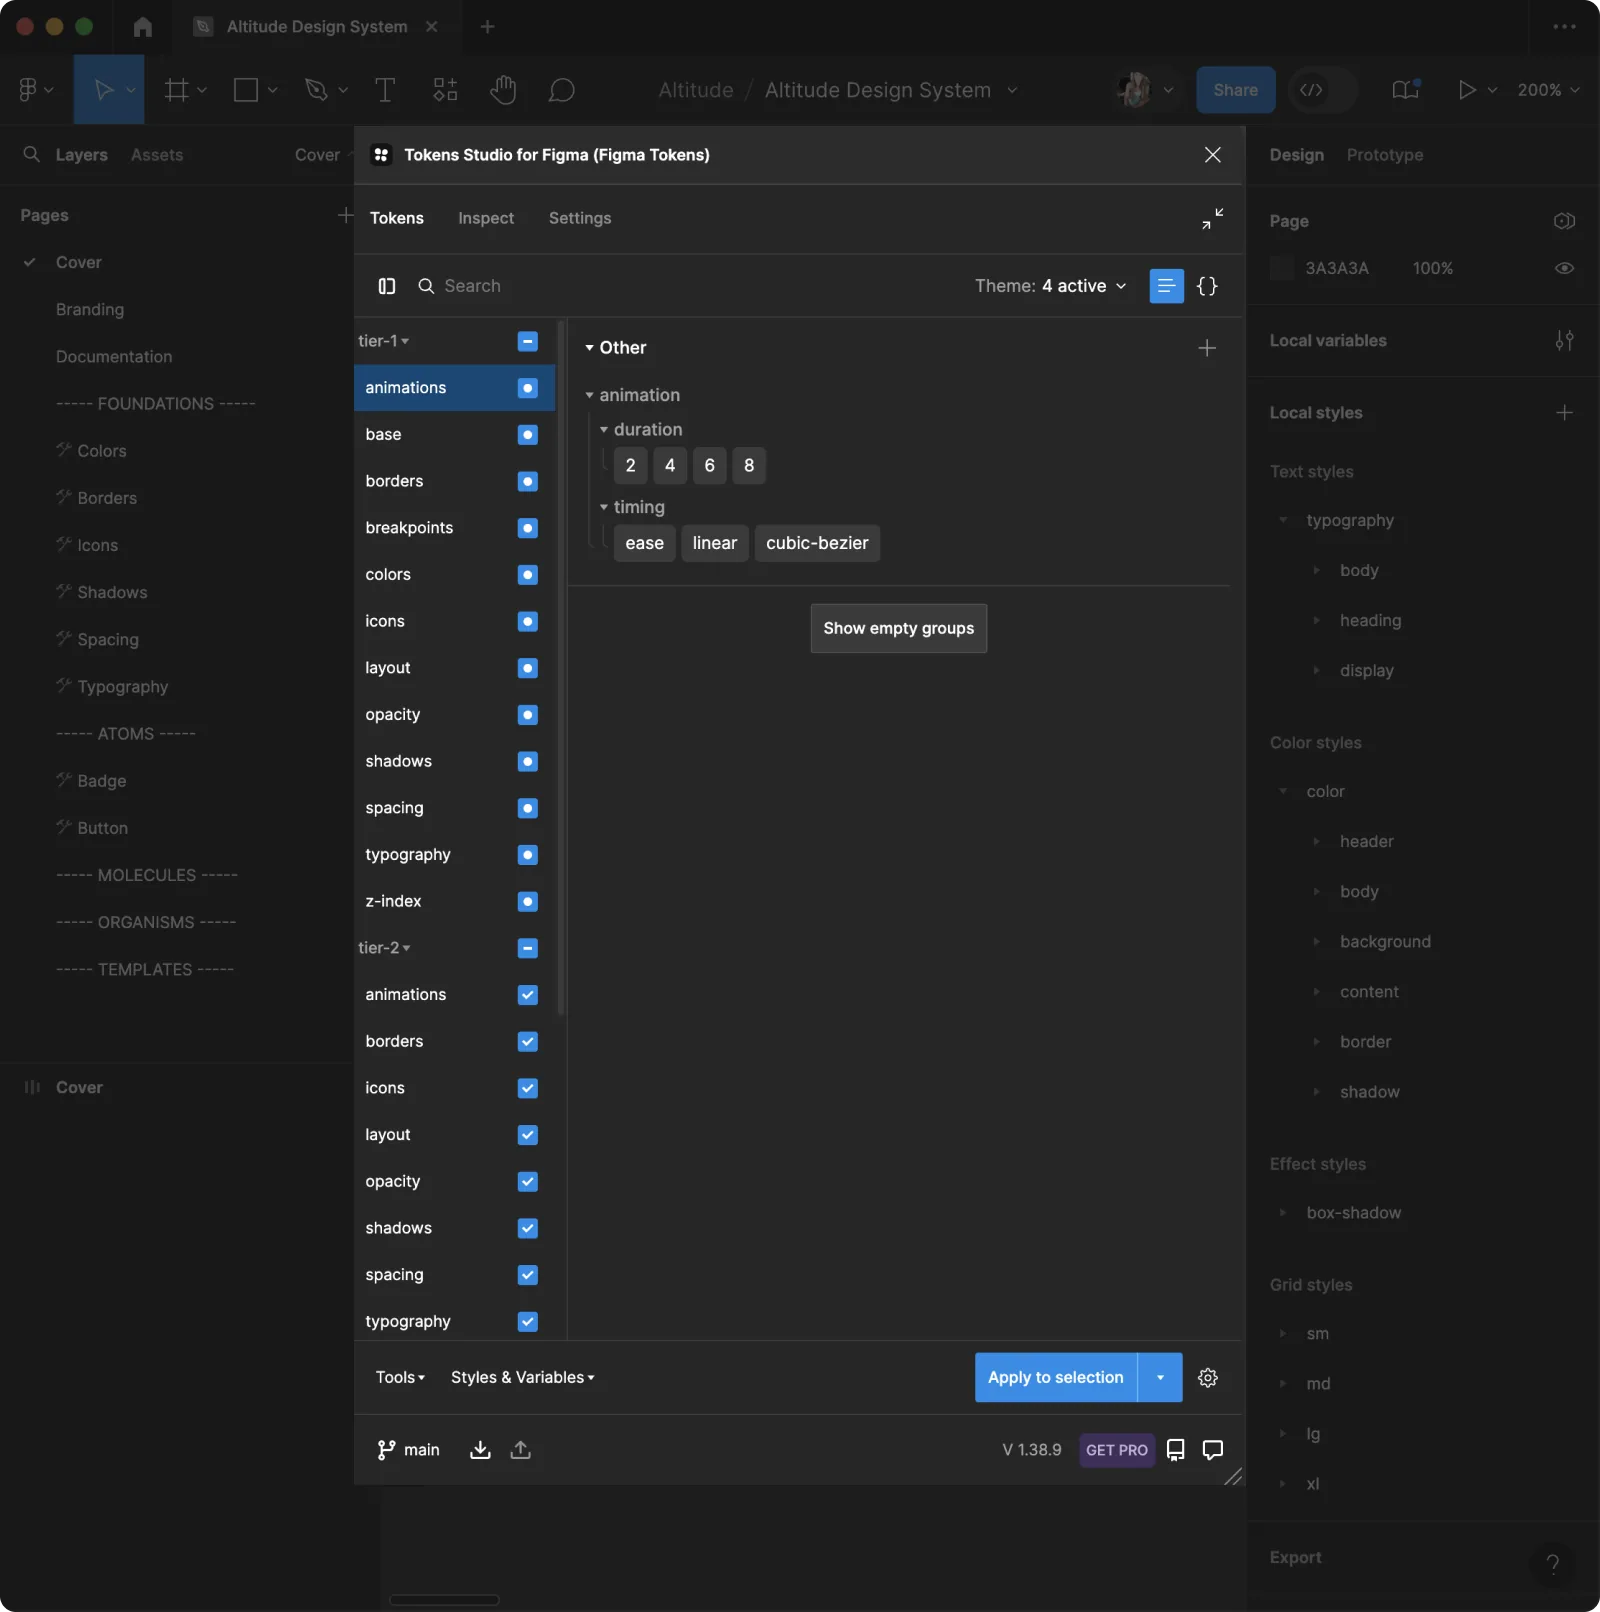Open plugin settings gear icon
The height and width of the screenshot is (1612, 1600).
click(1208, 1378)
